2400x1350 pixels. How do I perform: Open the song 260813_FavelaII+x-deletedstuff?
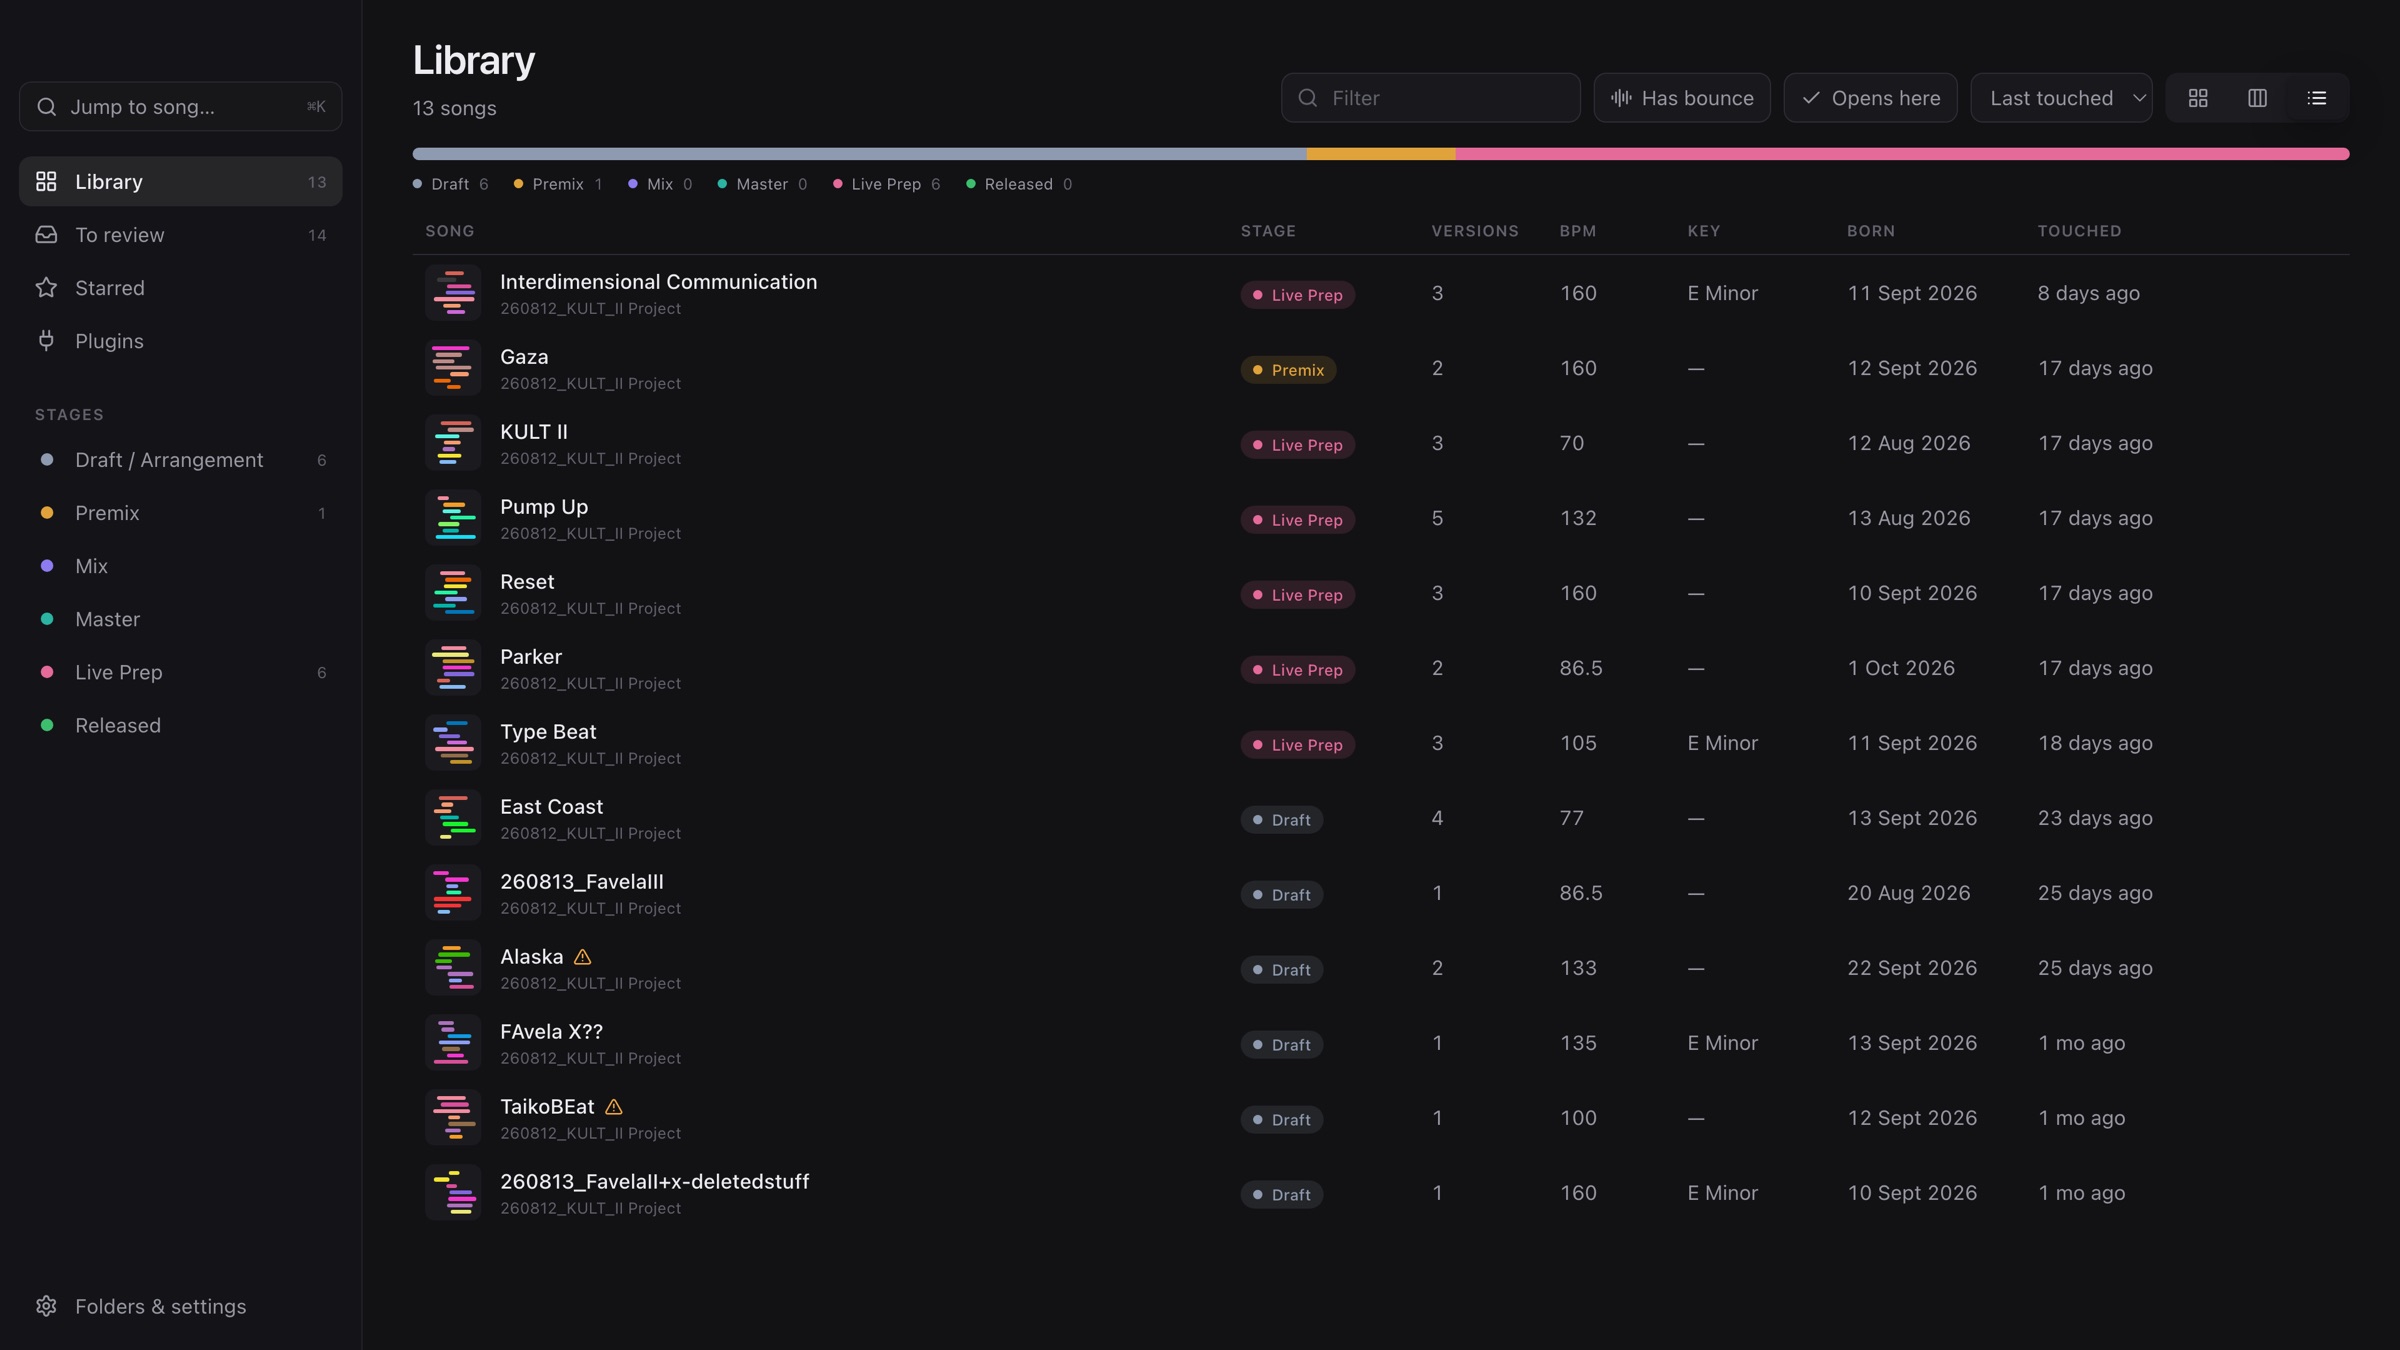[x=654, y=1182]
